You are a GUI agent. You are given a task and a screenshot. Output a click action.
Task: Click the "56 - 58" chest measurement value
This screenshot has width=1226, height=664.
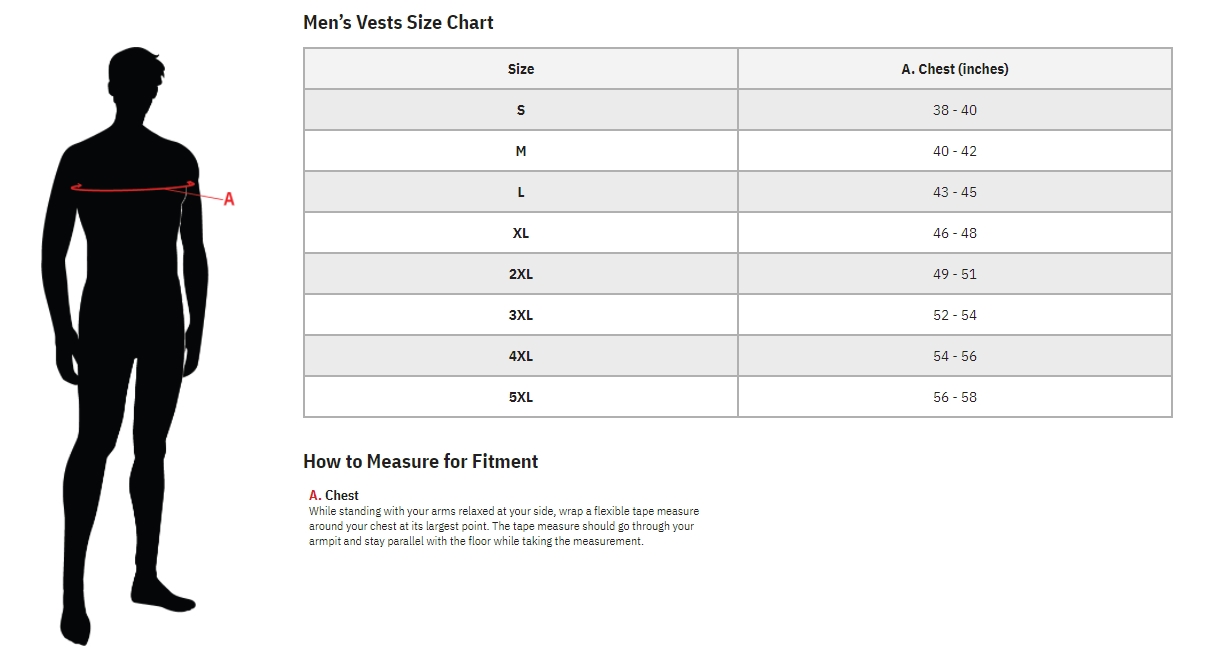pyautogui.click(x=954, y=397)
